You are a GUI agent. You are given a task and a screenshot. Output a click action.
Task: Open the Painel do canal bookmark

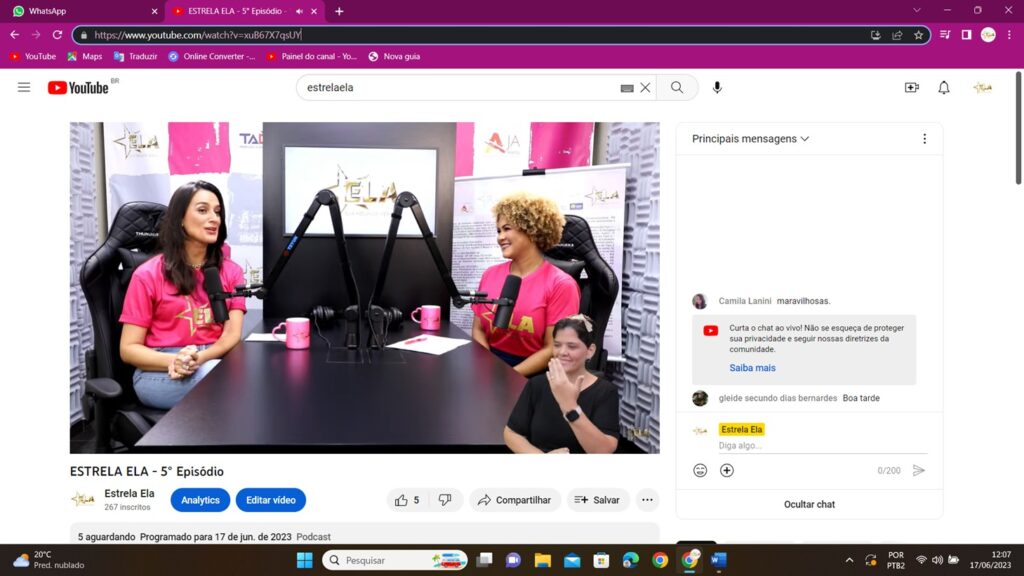click(311, 57)
